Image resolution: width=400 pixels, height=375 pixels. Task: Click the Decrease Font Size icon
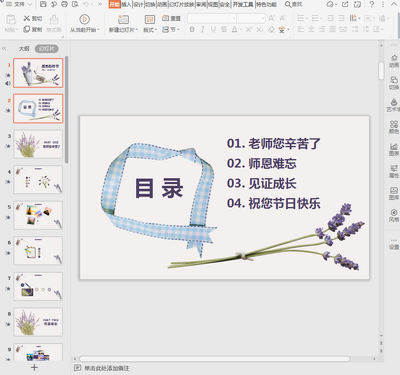click(283, 18)
